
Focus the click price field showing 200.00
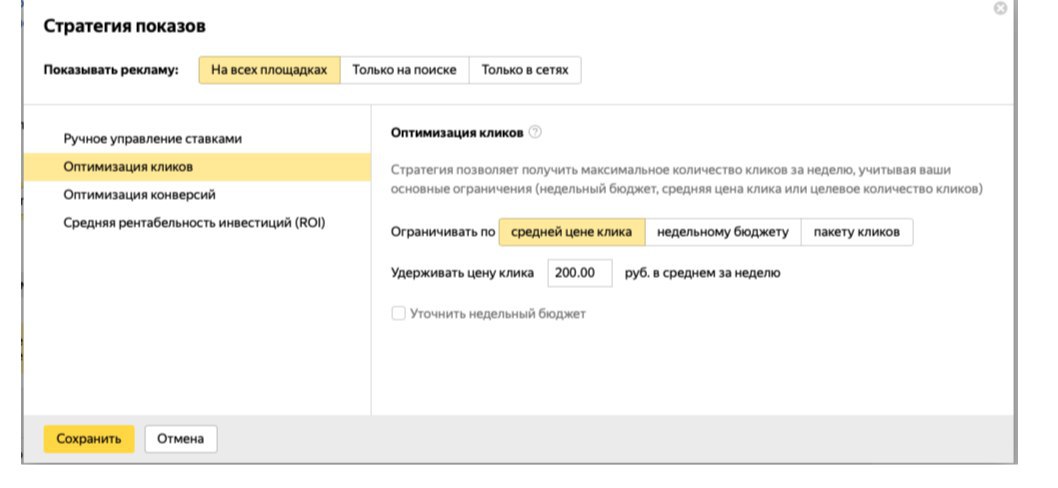pyautogui.click(x=580, y=273)
